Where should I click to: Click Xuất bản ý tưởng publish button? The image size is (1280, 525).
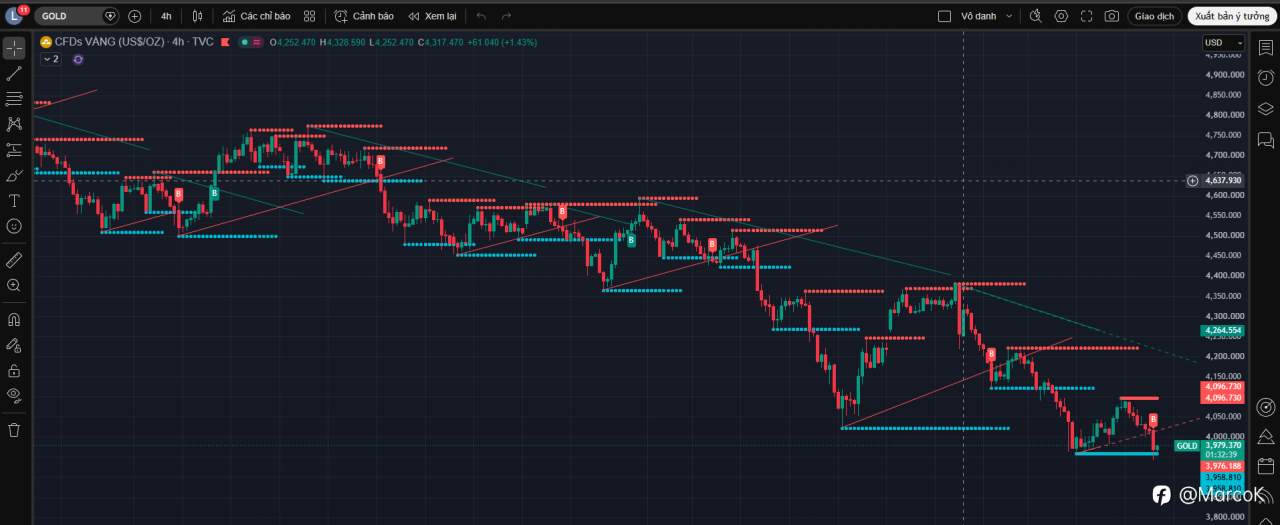tap(1232, 16)
